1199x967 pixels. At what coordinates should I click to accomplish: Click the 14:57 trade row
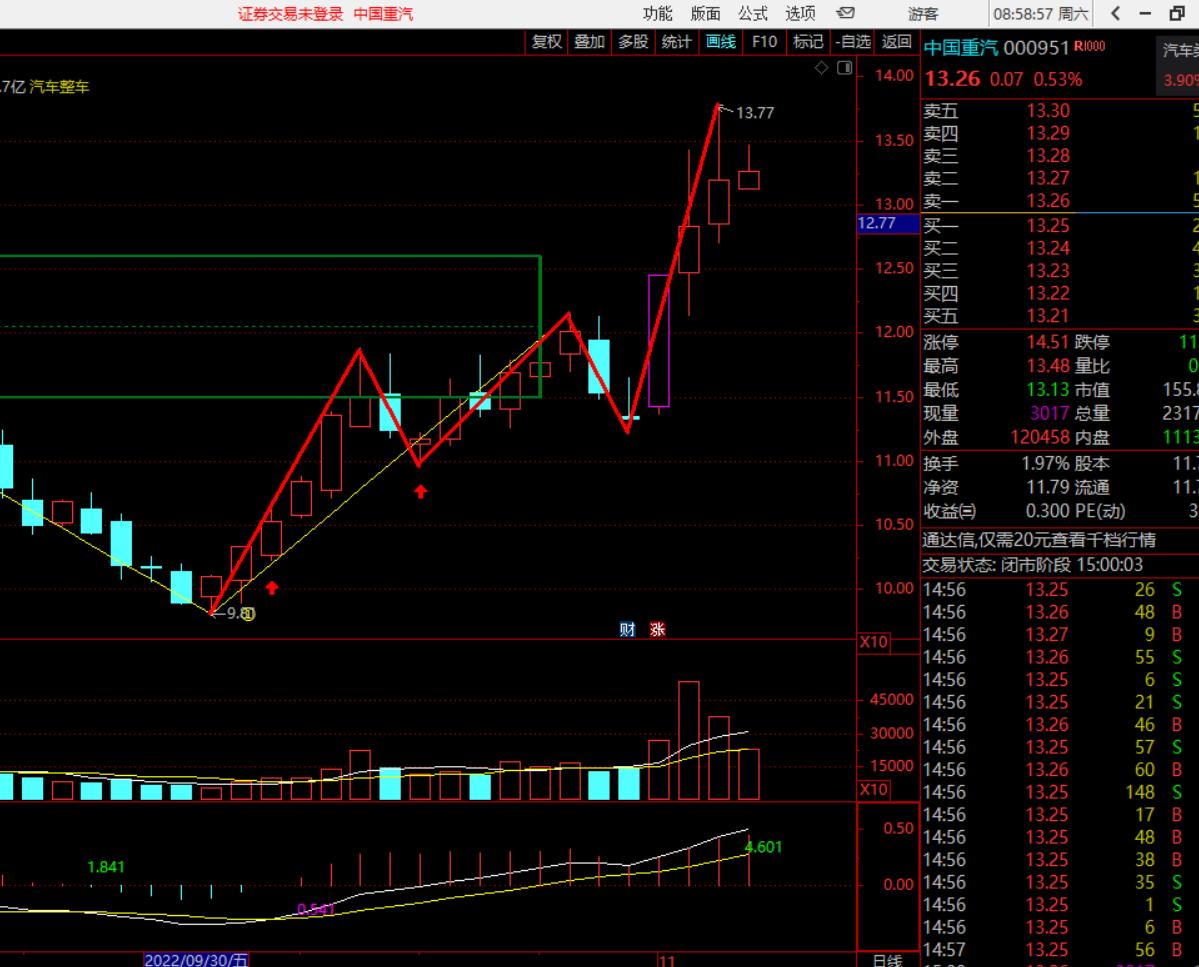(1060, 949)
